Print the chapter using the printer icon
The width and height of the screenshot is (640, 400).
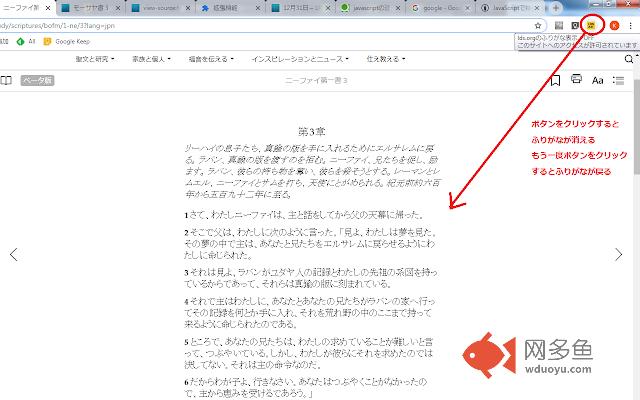tap(576, 79)
